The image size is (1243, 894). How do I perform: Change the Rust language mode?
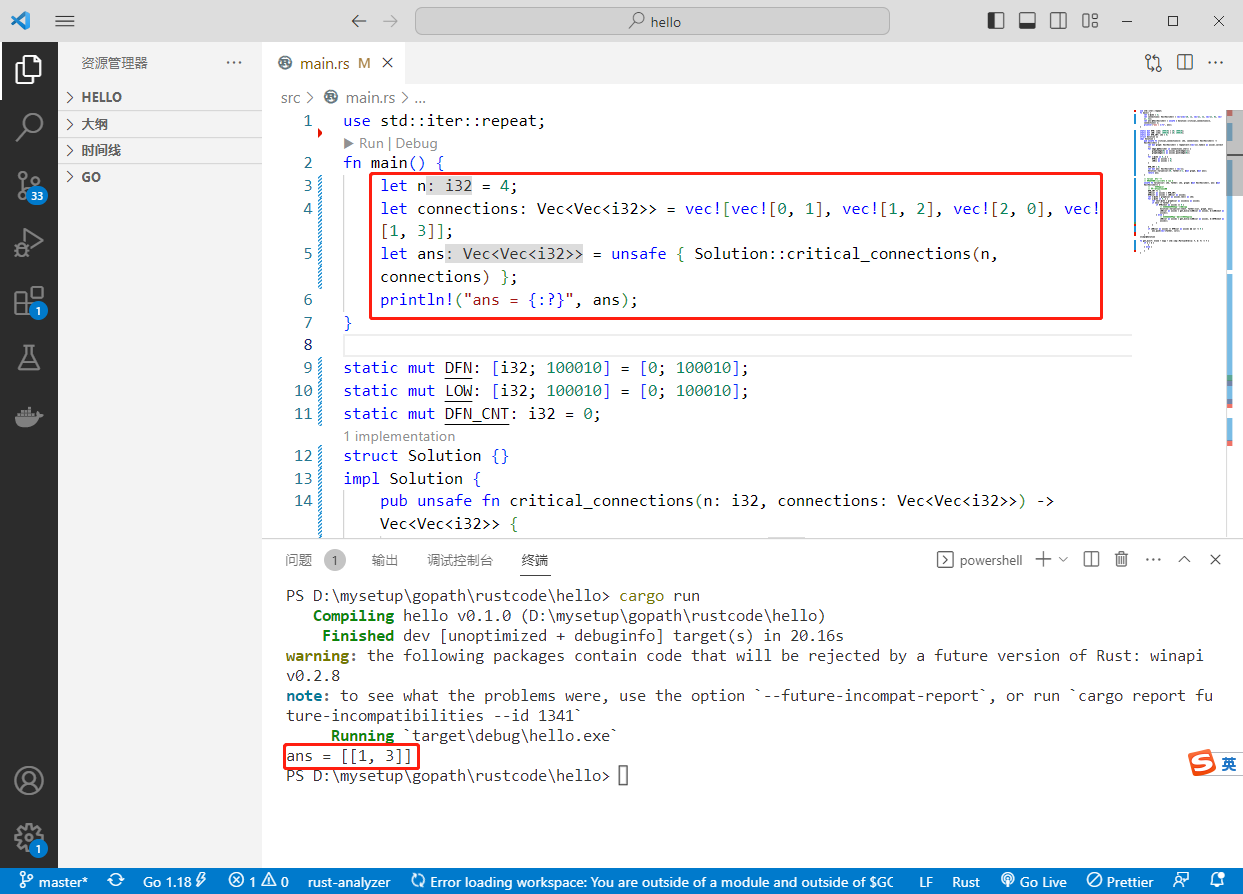pos(966,882)
